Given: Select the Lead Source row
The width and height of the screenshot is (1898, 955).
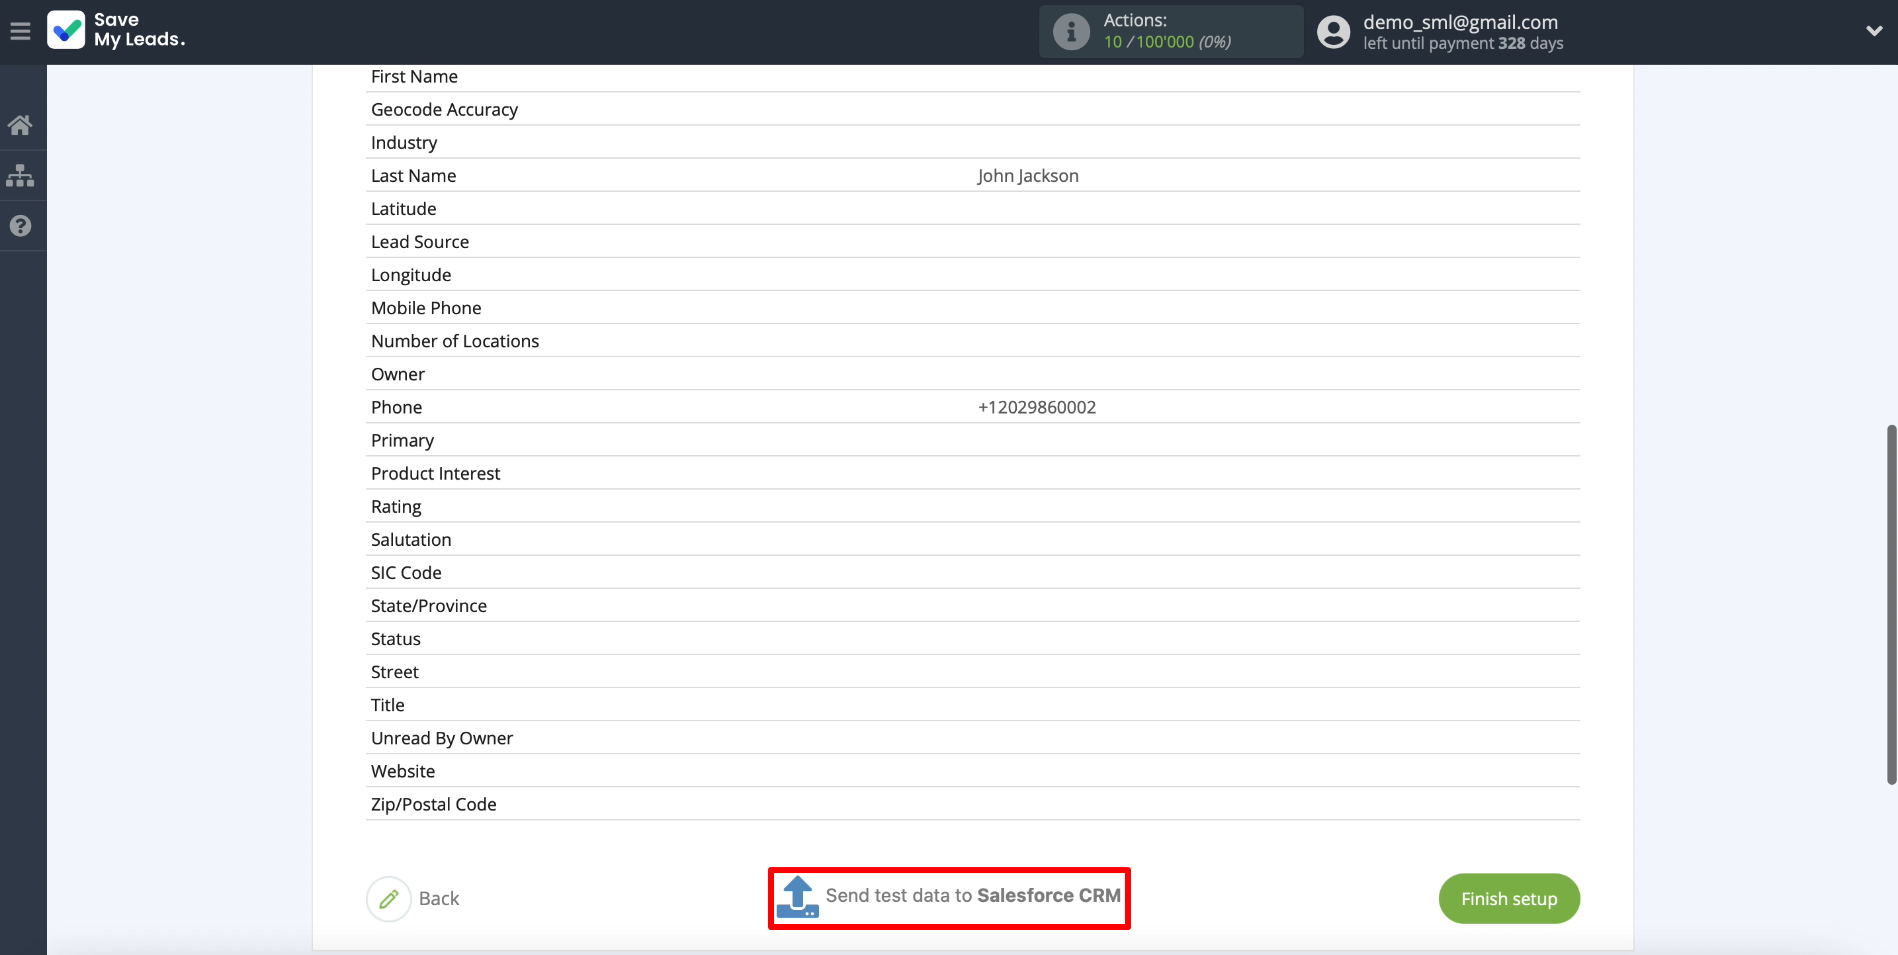Looking at the screenshot, I should tap(973, 242).
